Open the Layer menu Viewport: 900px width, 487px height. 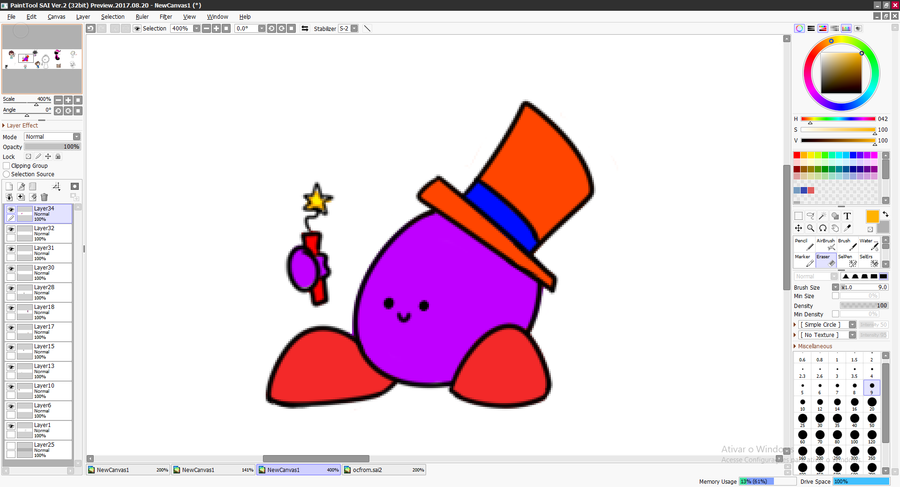[x=83, y=17]
